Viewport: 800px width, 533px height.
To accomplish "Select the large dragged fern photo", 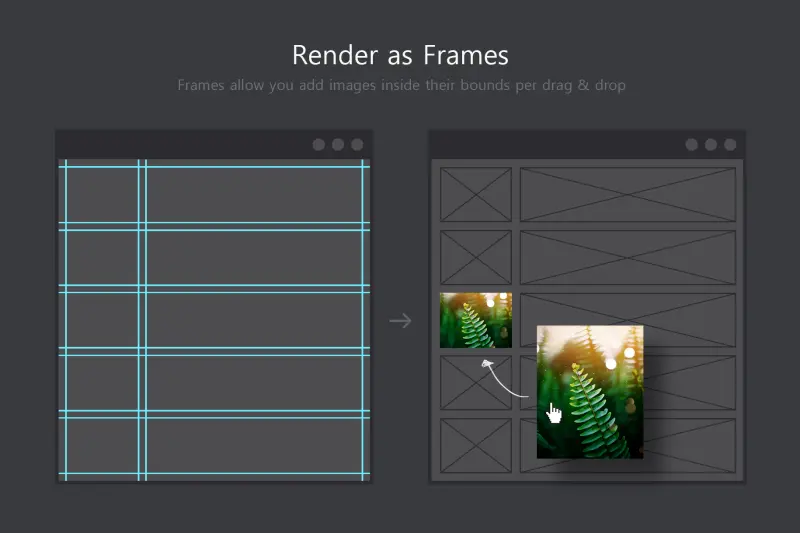I will pos(590,392).
